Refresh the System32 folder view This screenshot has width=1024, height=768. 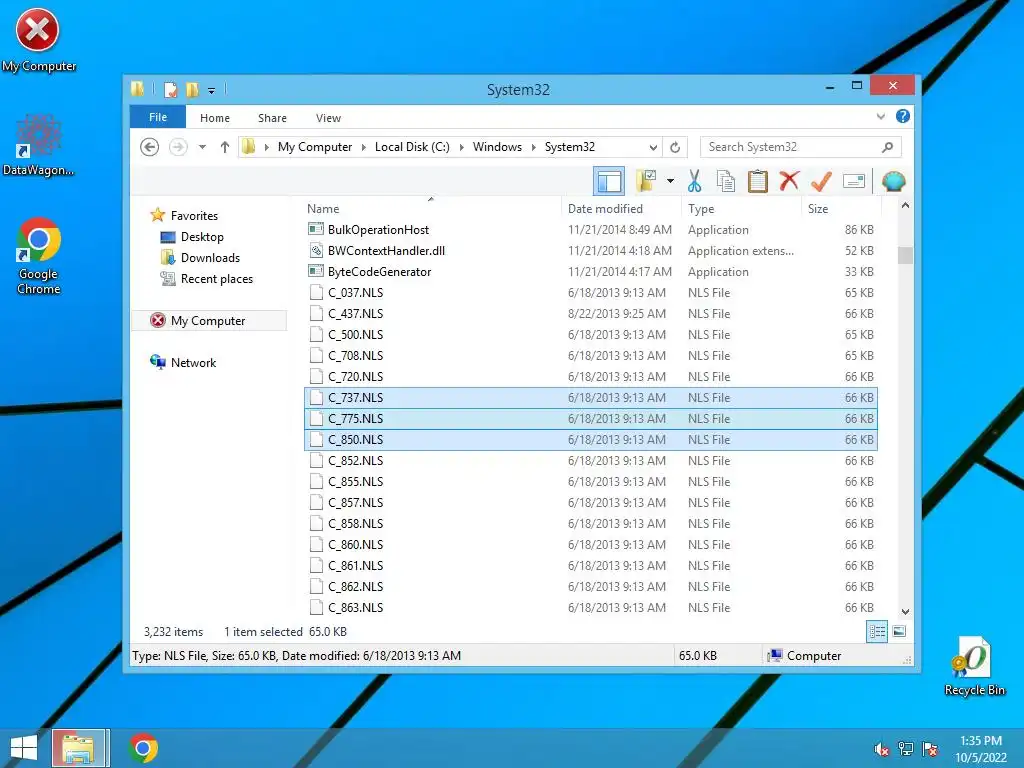click(x=675, y=147)
